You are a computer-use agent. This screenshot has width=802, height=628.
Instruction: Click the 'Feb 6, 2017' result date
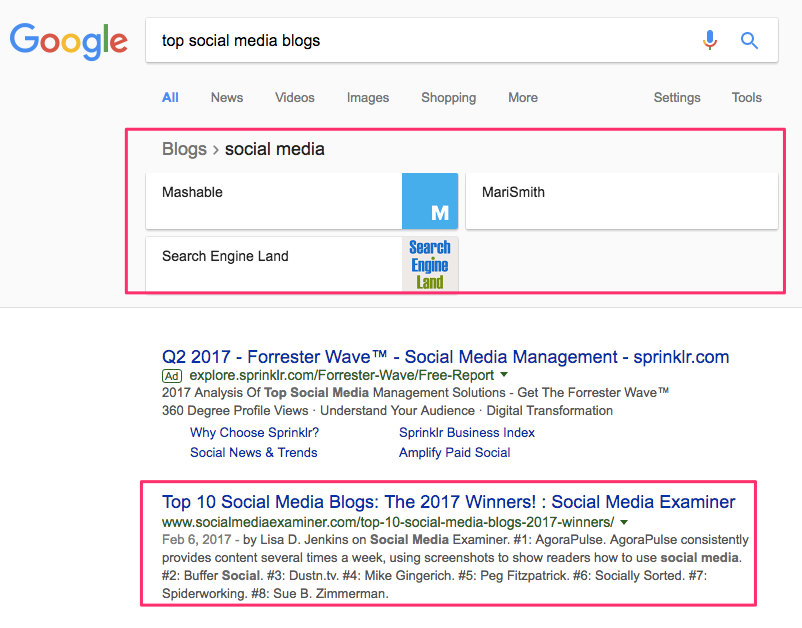[x=196, y=540]
